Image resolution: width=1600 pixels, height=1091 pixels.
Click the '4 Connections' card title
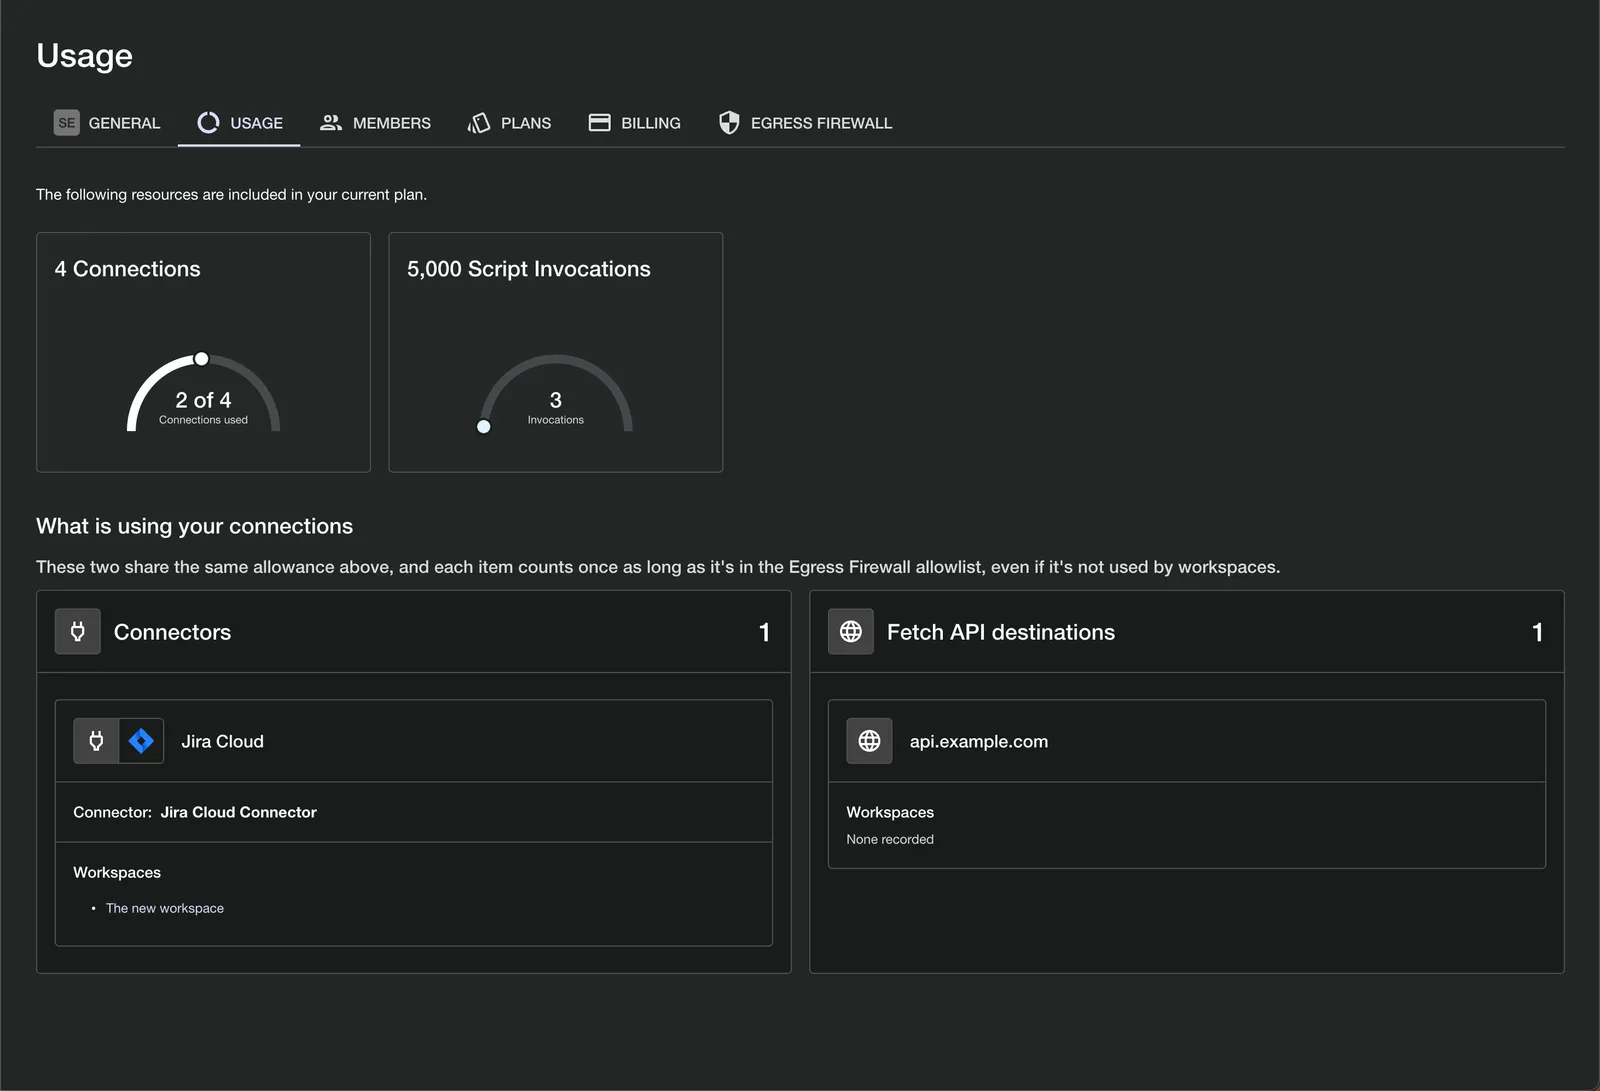[x=128, y=269]
